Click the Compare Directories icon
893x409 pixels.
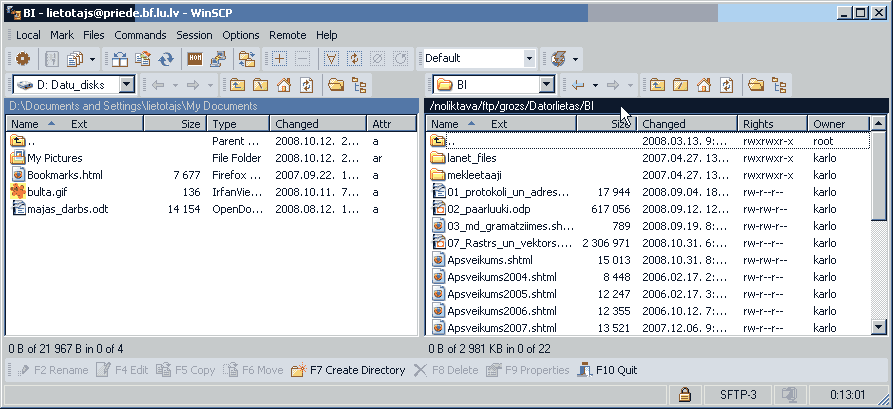(x=120, y=58)
